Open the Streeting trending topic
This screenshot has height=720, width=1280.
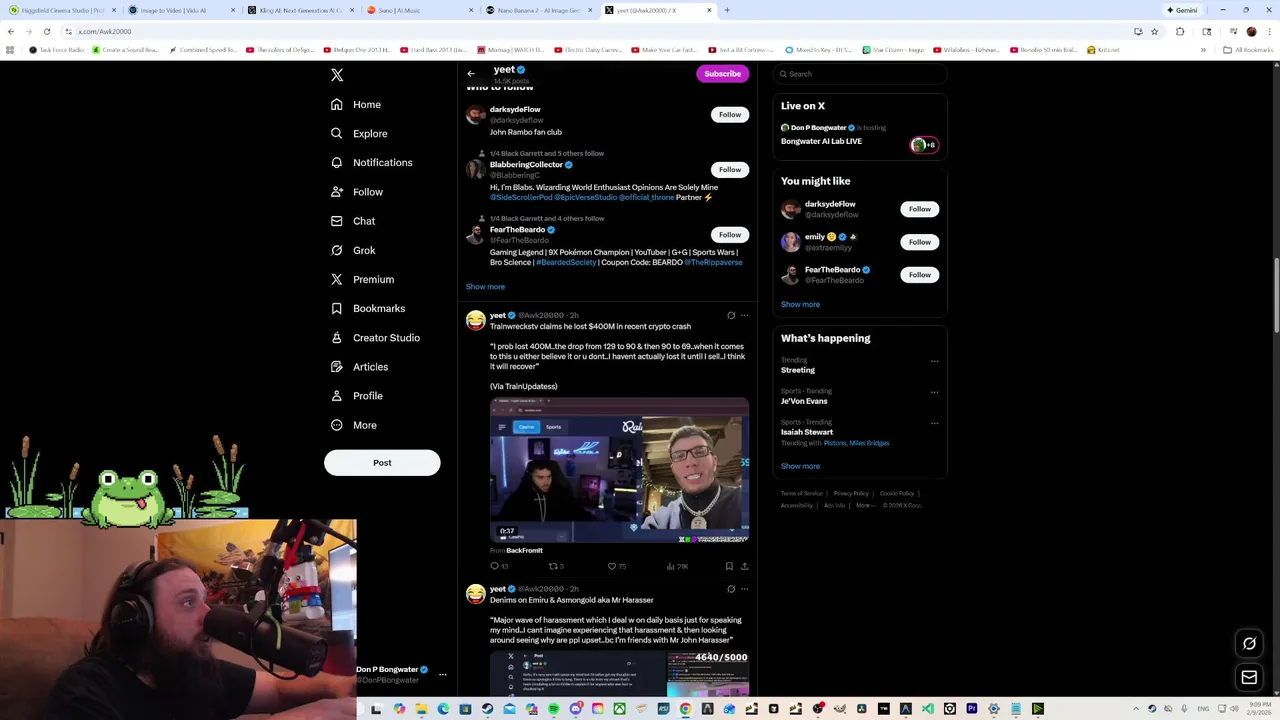(x=798, y=370)
